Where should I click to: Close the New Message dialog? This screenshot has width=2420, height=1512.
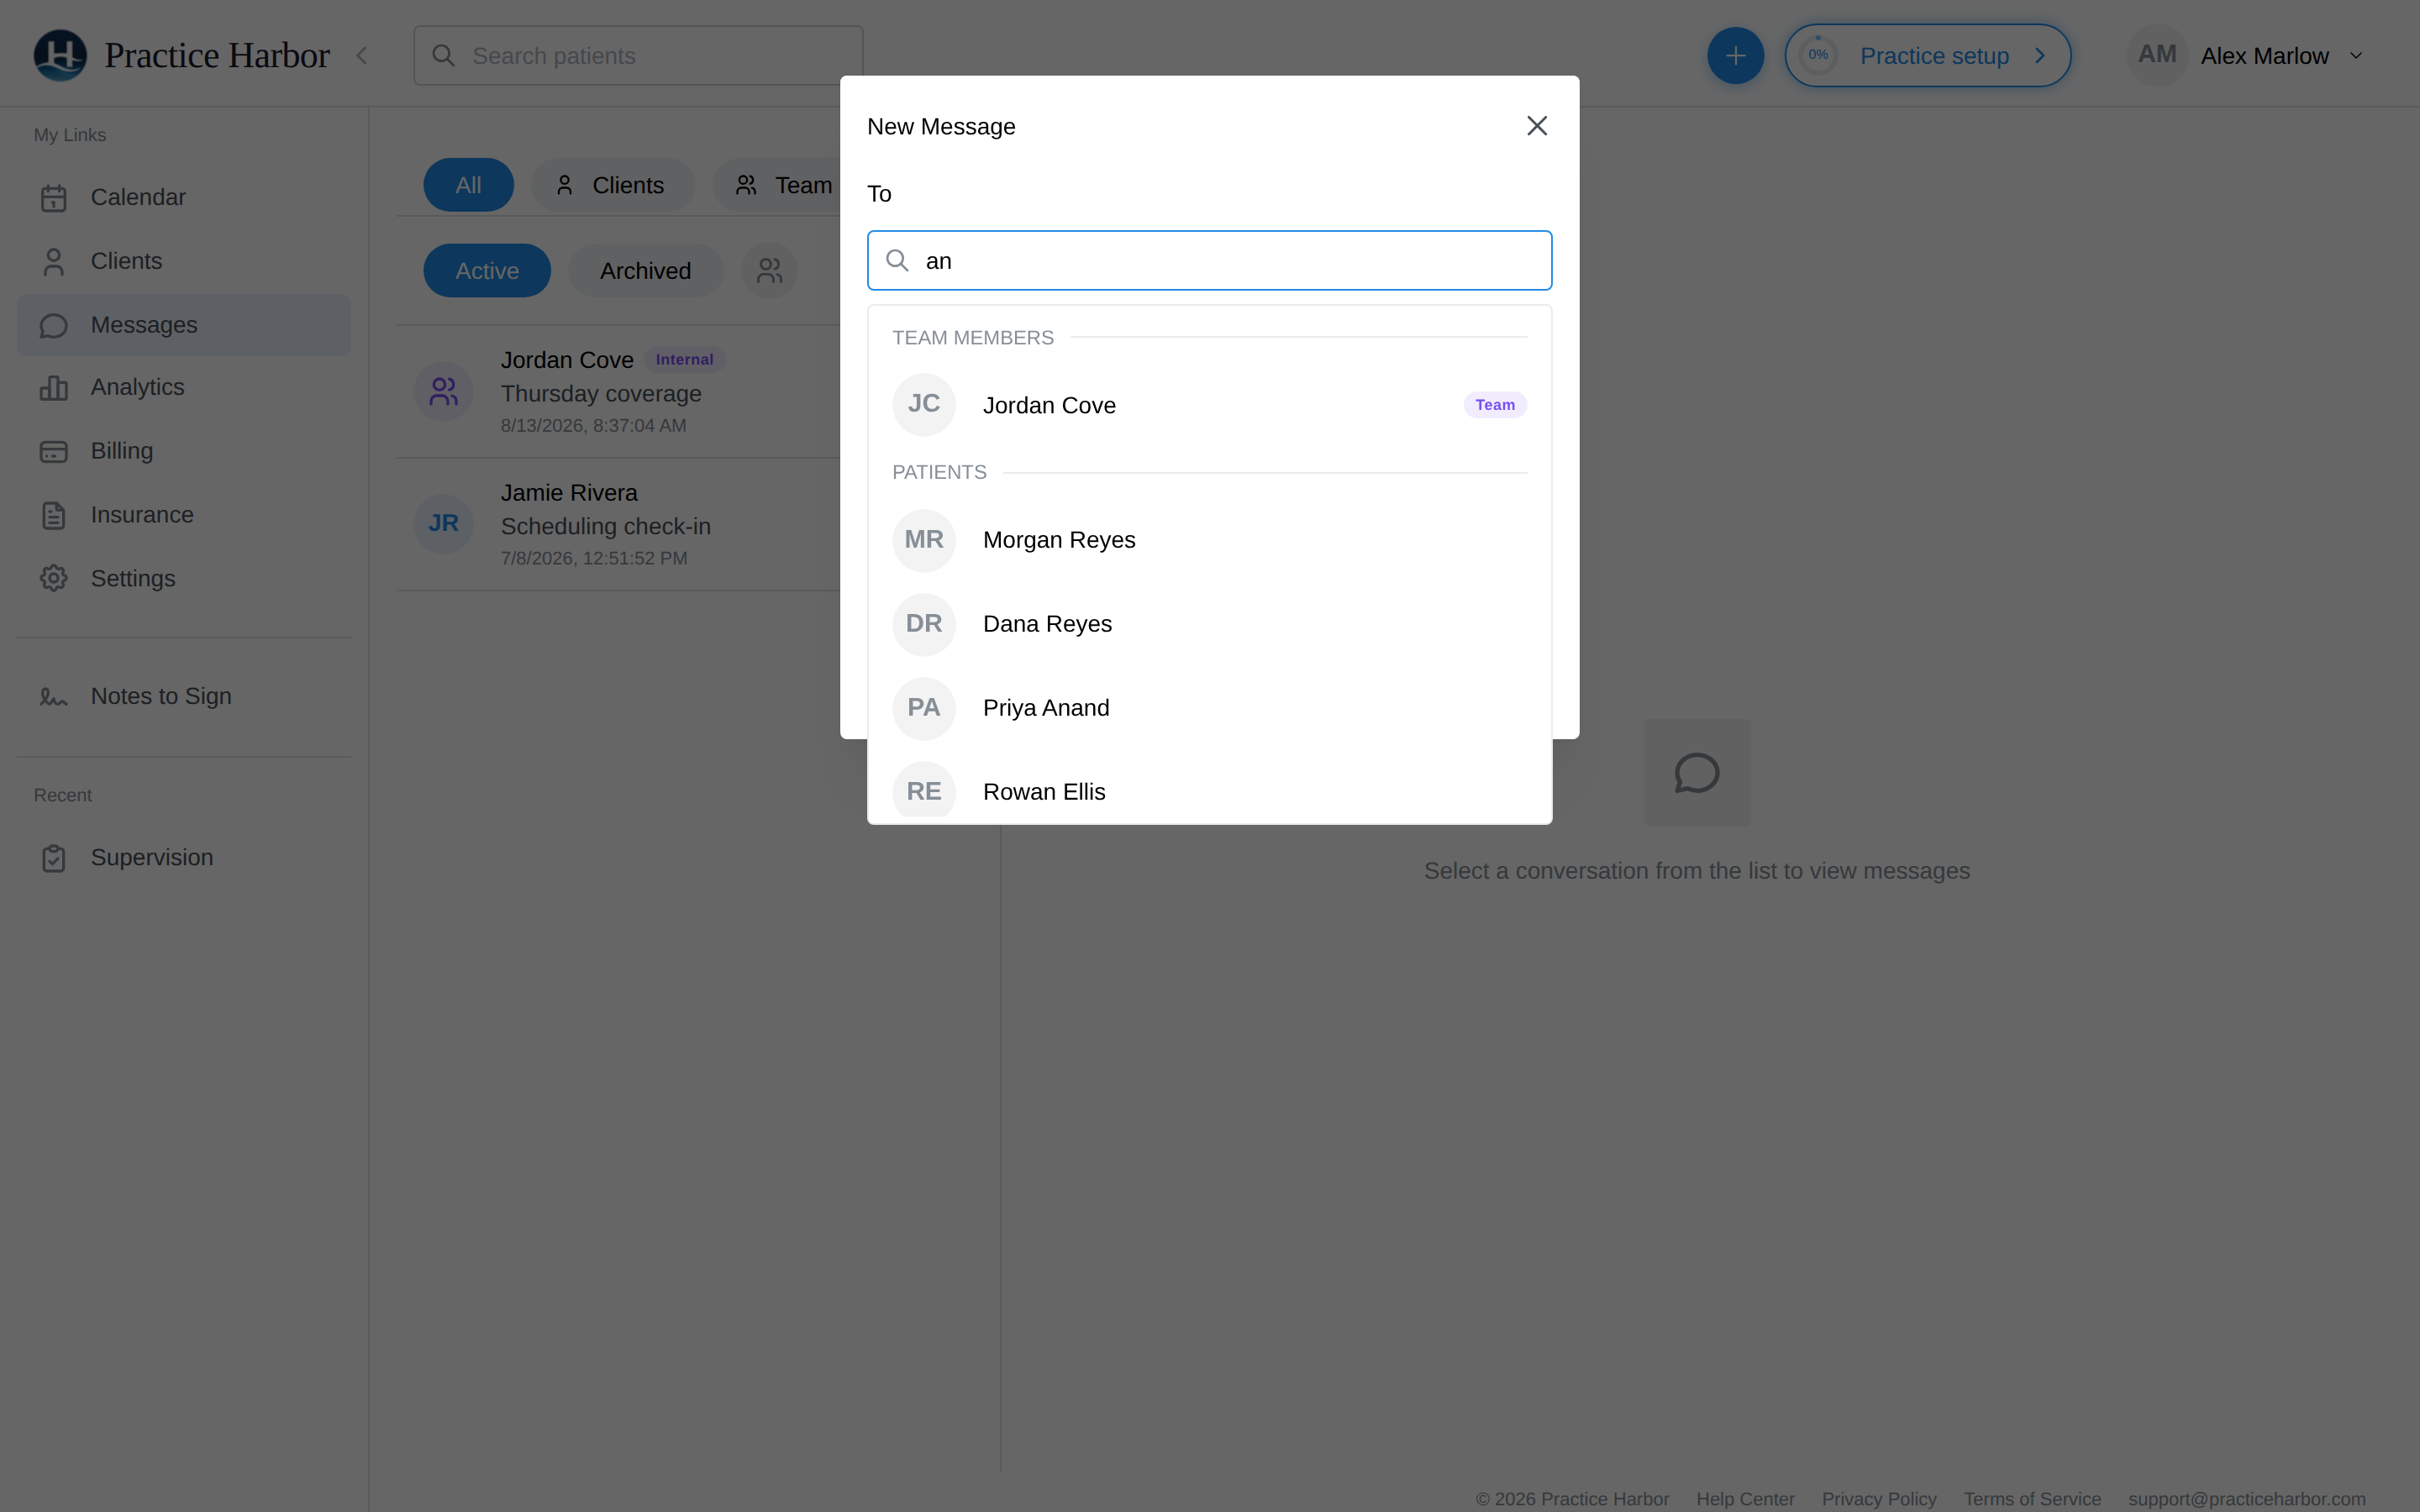tap(1537, 126)
